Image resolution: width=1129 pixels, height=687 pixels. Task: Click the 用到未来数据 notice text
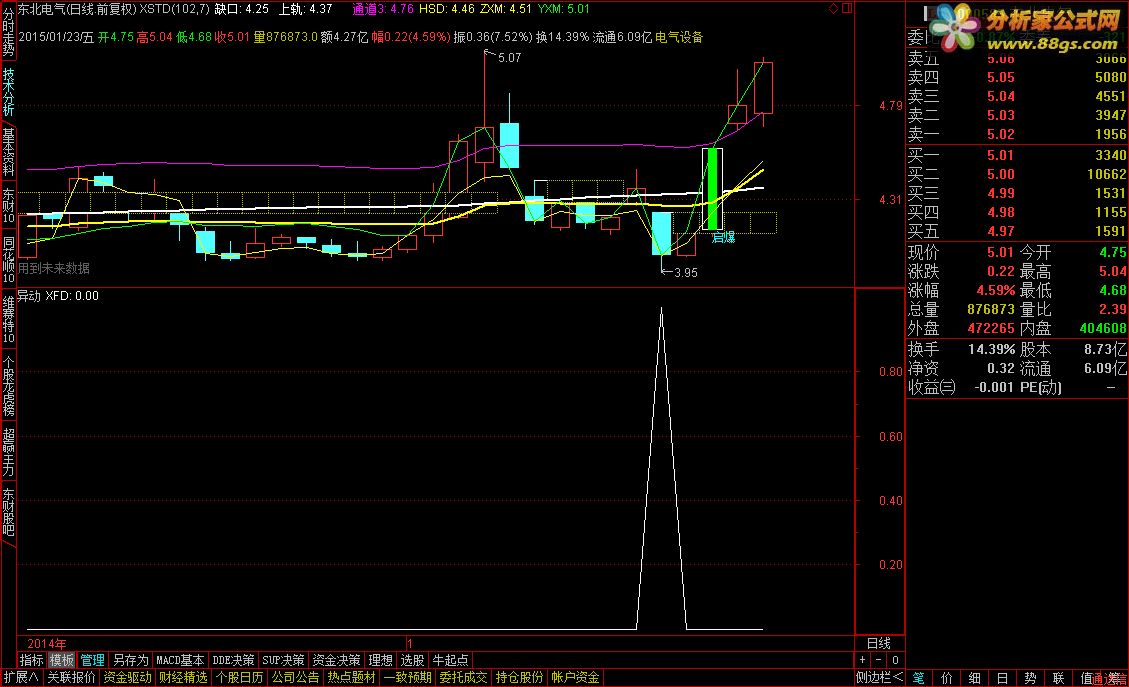[54, 268]
